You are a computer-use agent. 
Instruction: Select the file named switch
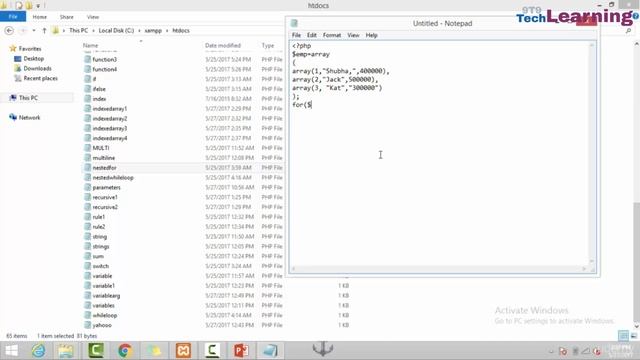pyautogui.click(x=100, y=266)
